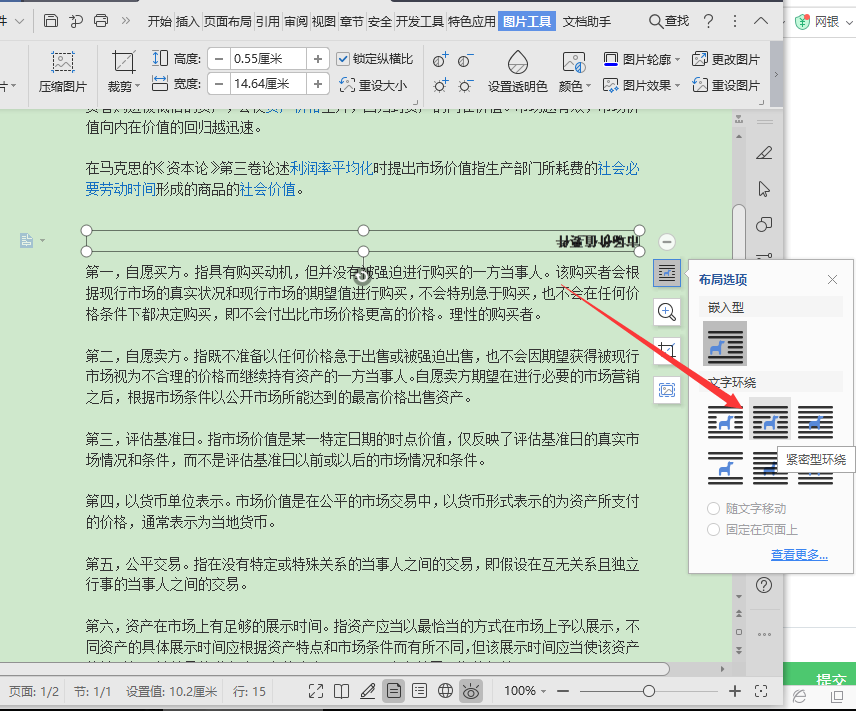Switch to web layout globe icon
Image resolution: width=856 pixels, height=711 pixels.
(445, 691)
